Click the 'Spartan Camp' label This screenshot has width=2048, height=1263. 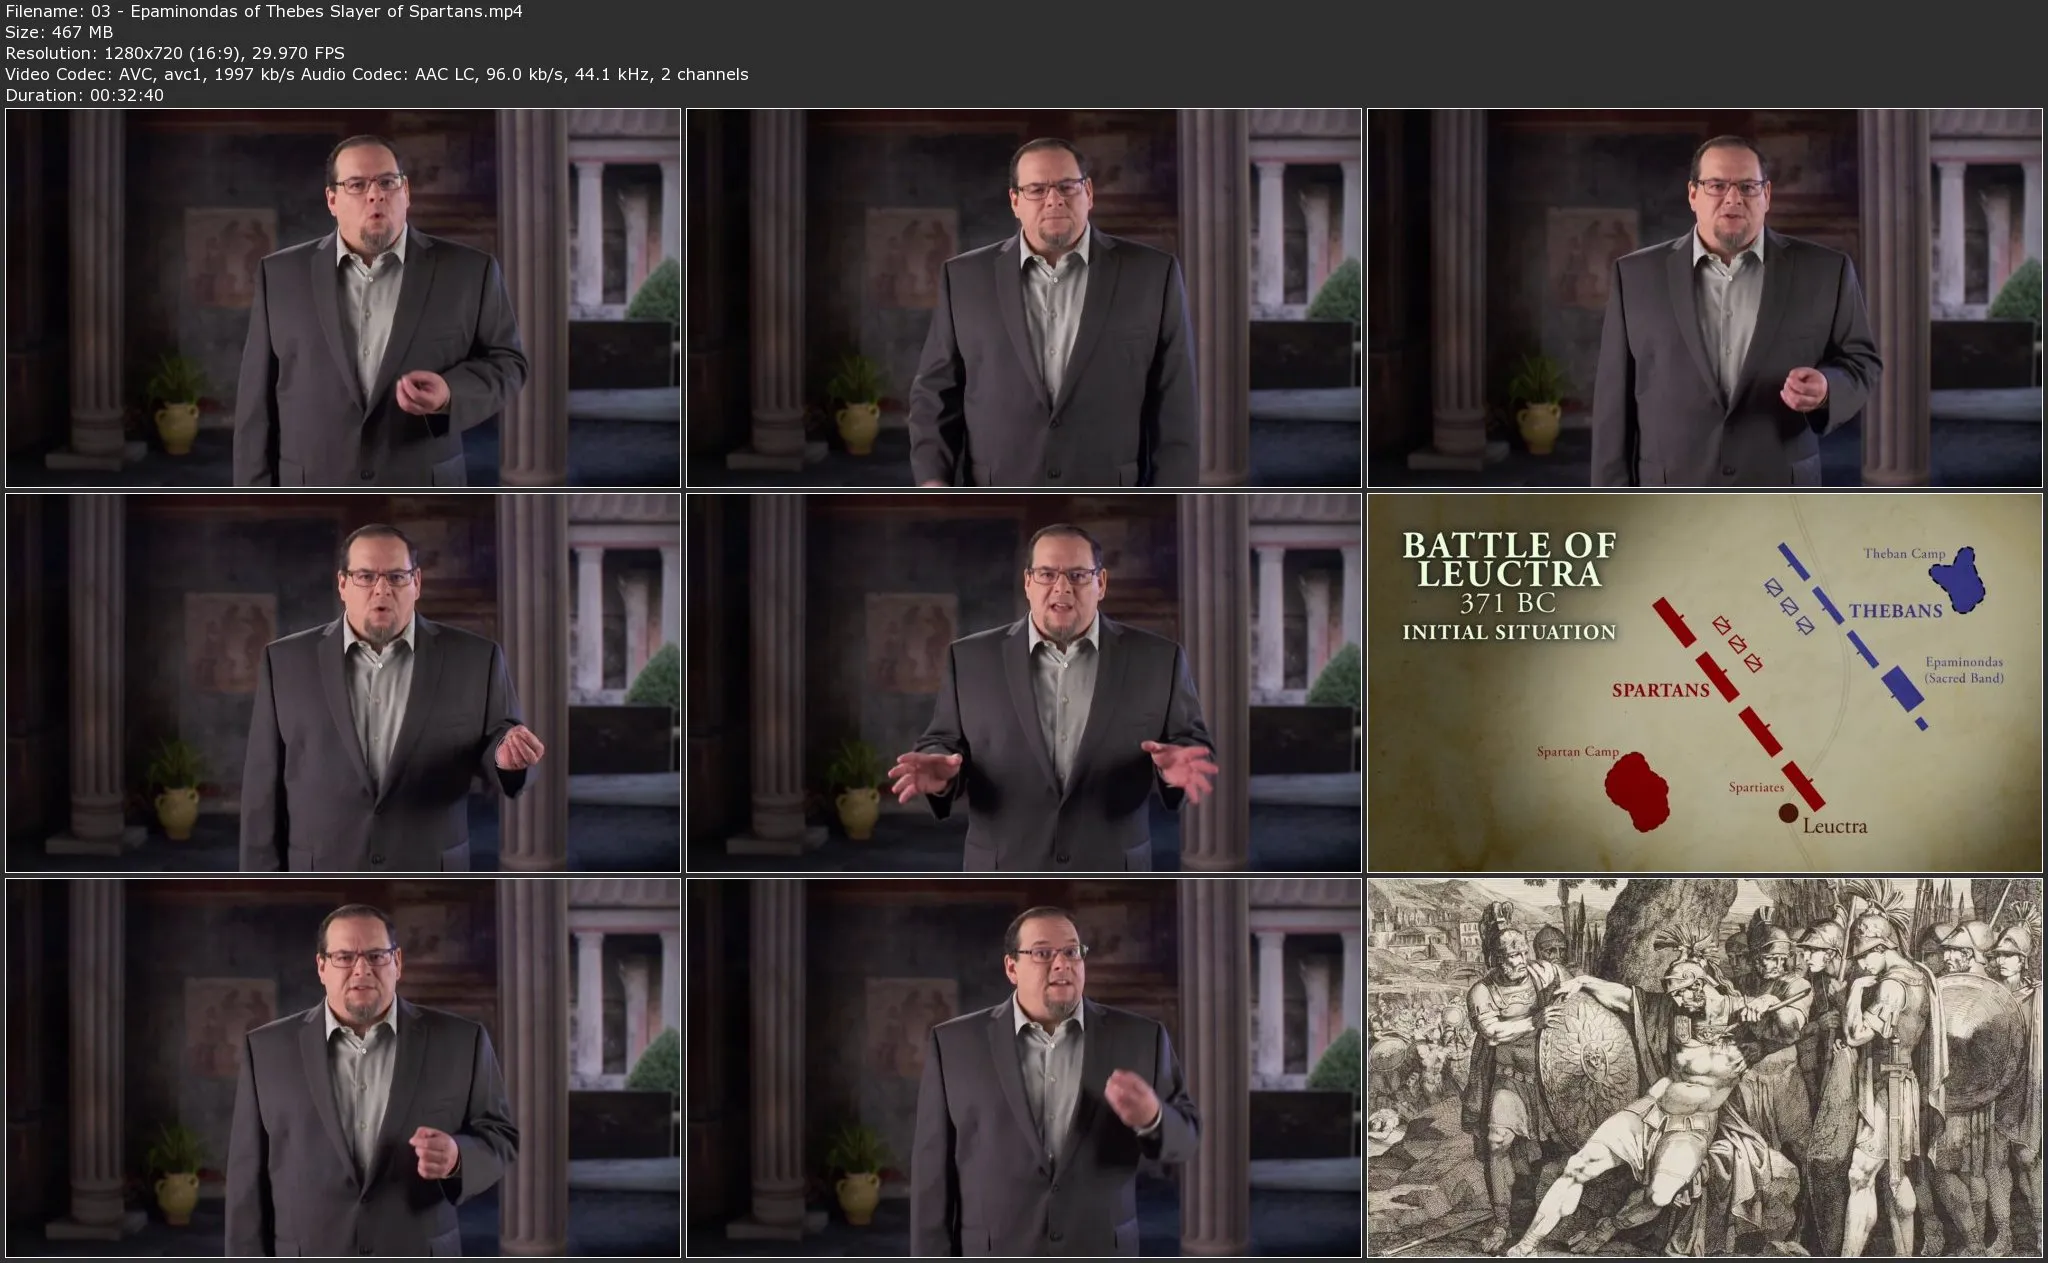pos(1577,752)
